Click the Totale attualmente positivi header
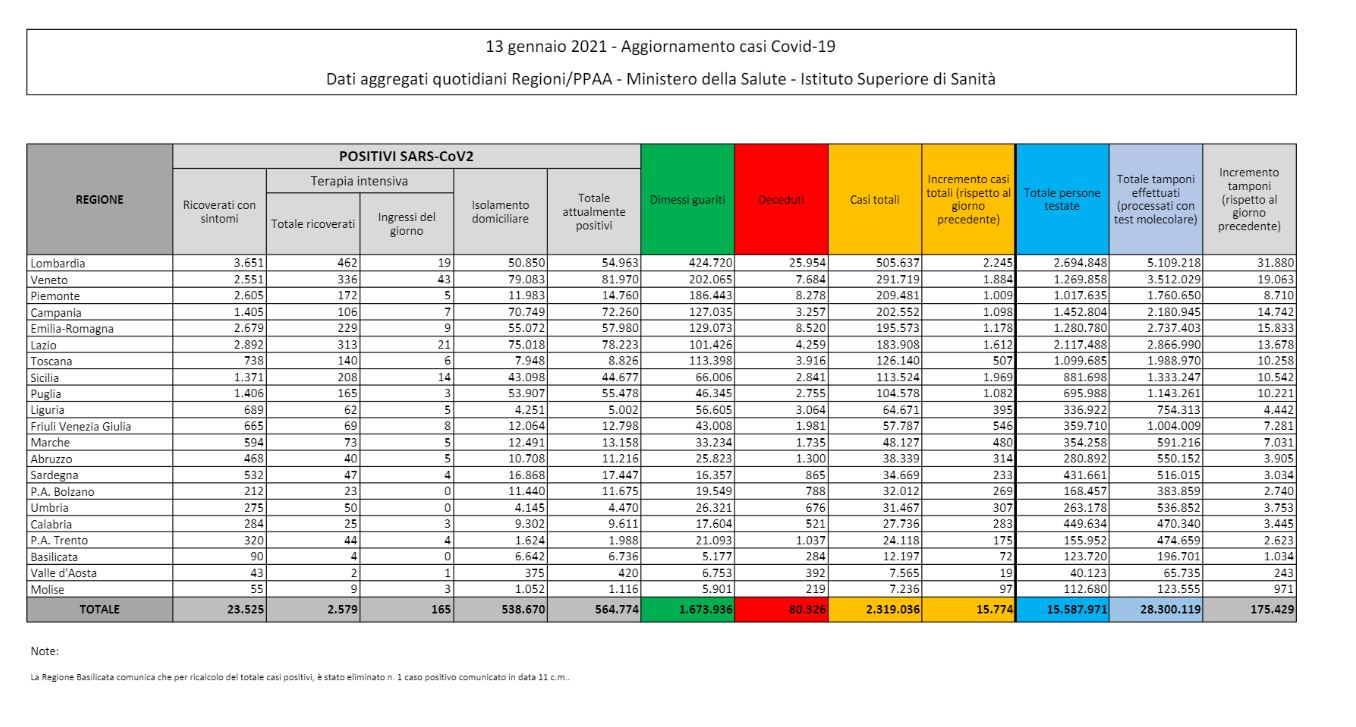1356x727 pixels. (593, 212)
